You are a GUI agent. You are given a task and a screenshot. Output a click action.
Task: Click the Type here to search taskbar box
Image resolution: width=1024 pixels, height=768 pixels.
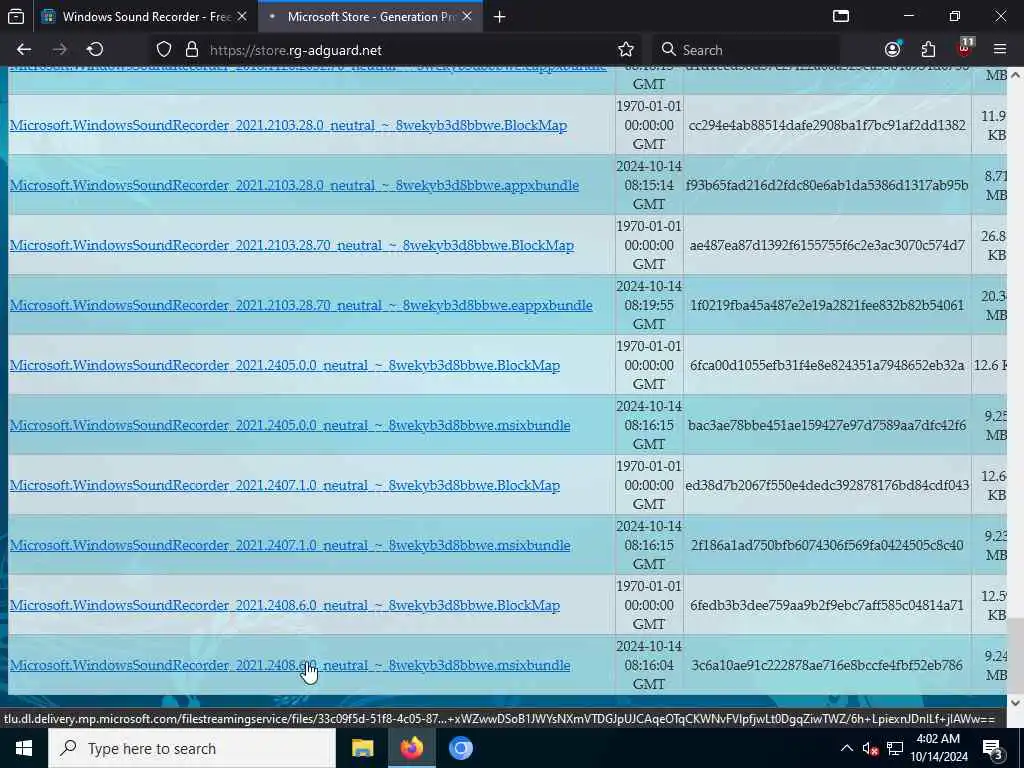pyautogui.click(x=192, y=748)
